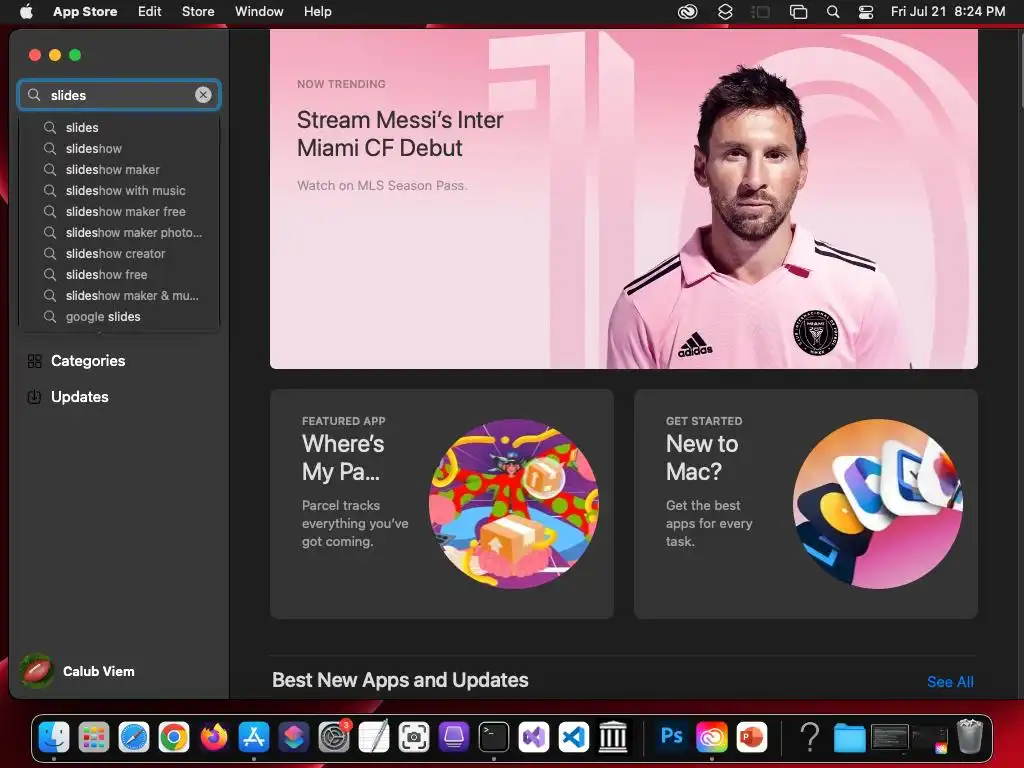
Task: Open Visual Studio (purple) from the Dock
Action: [x=534, y=737]
